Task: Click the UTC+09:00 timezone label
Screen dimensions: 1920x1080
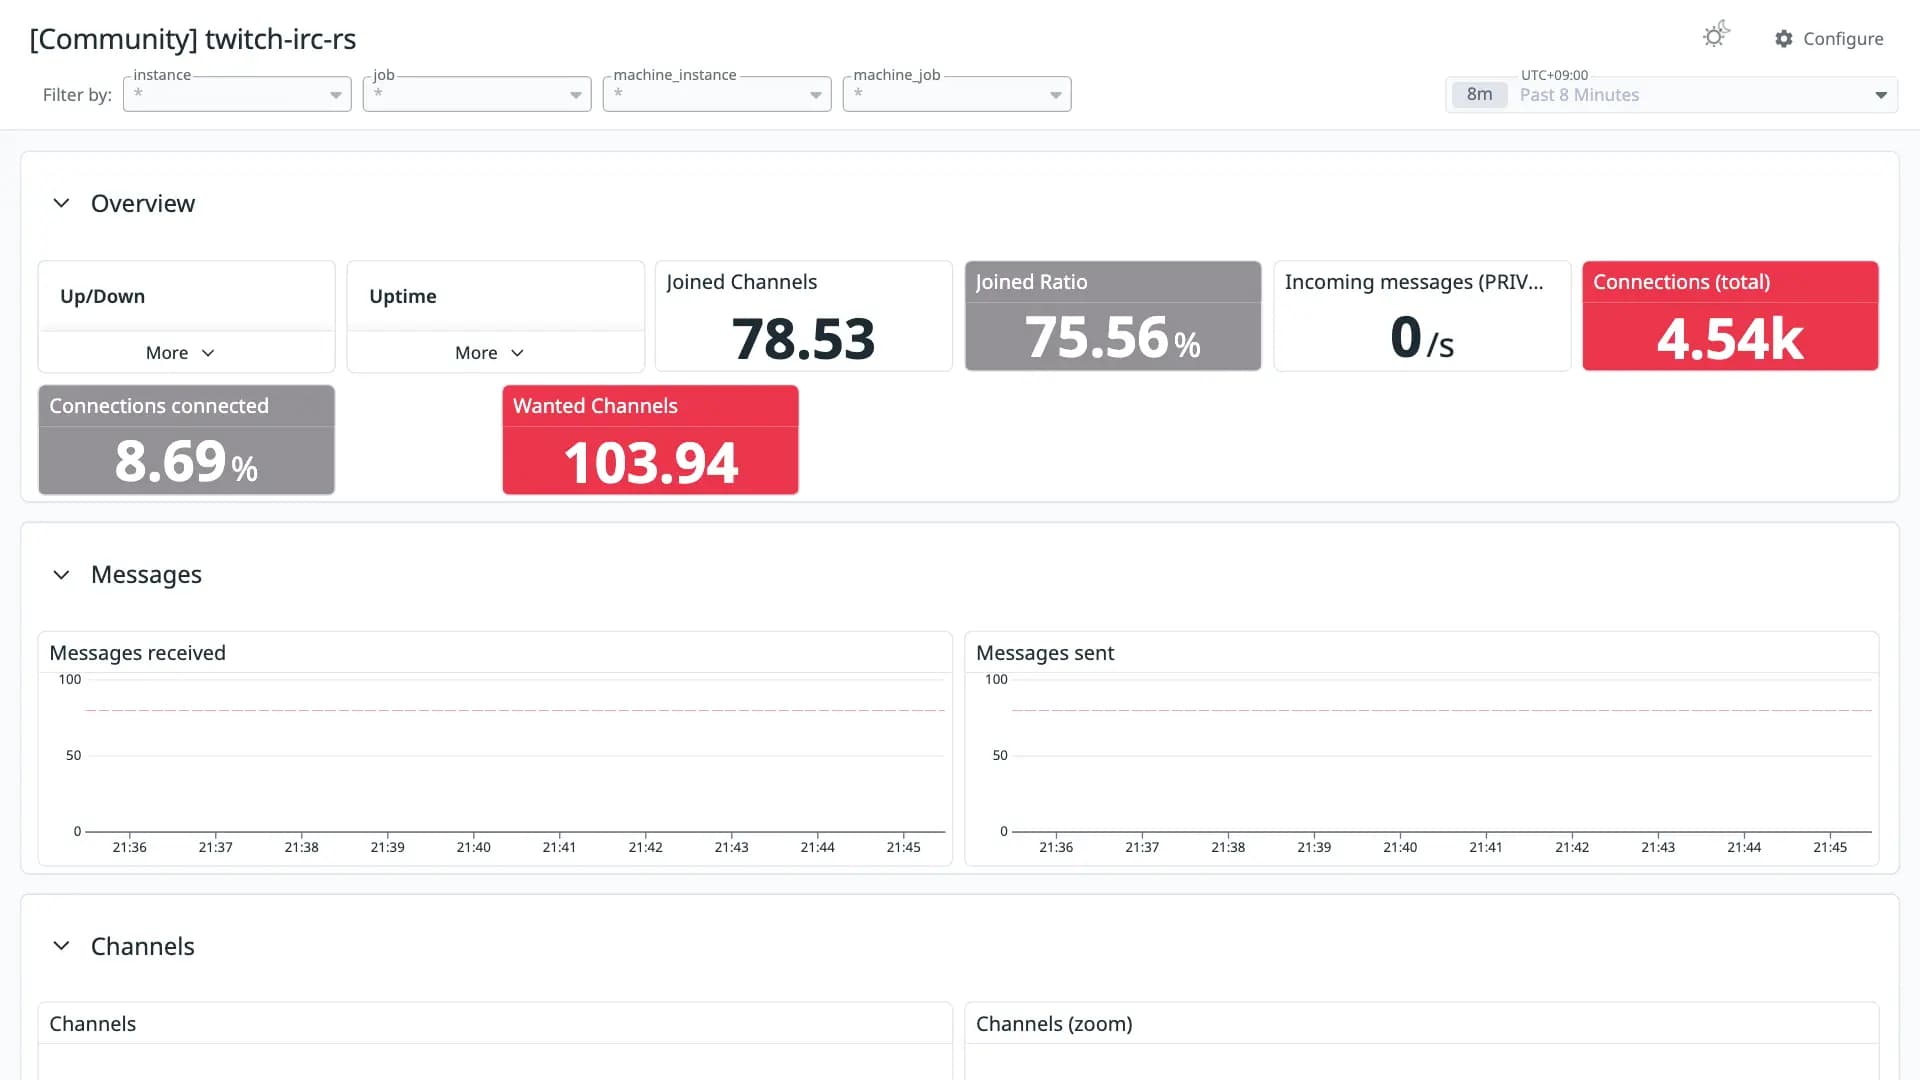Action: [1554, 75]
